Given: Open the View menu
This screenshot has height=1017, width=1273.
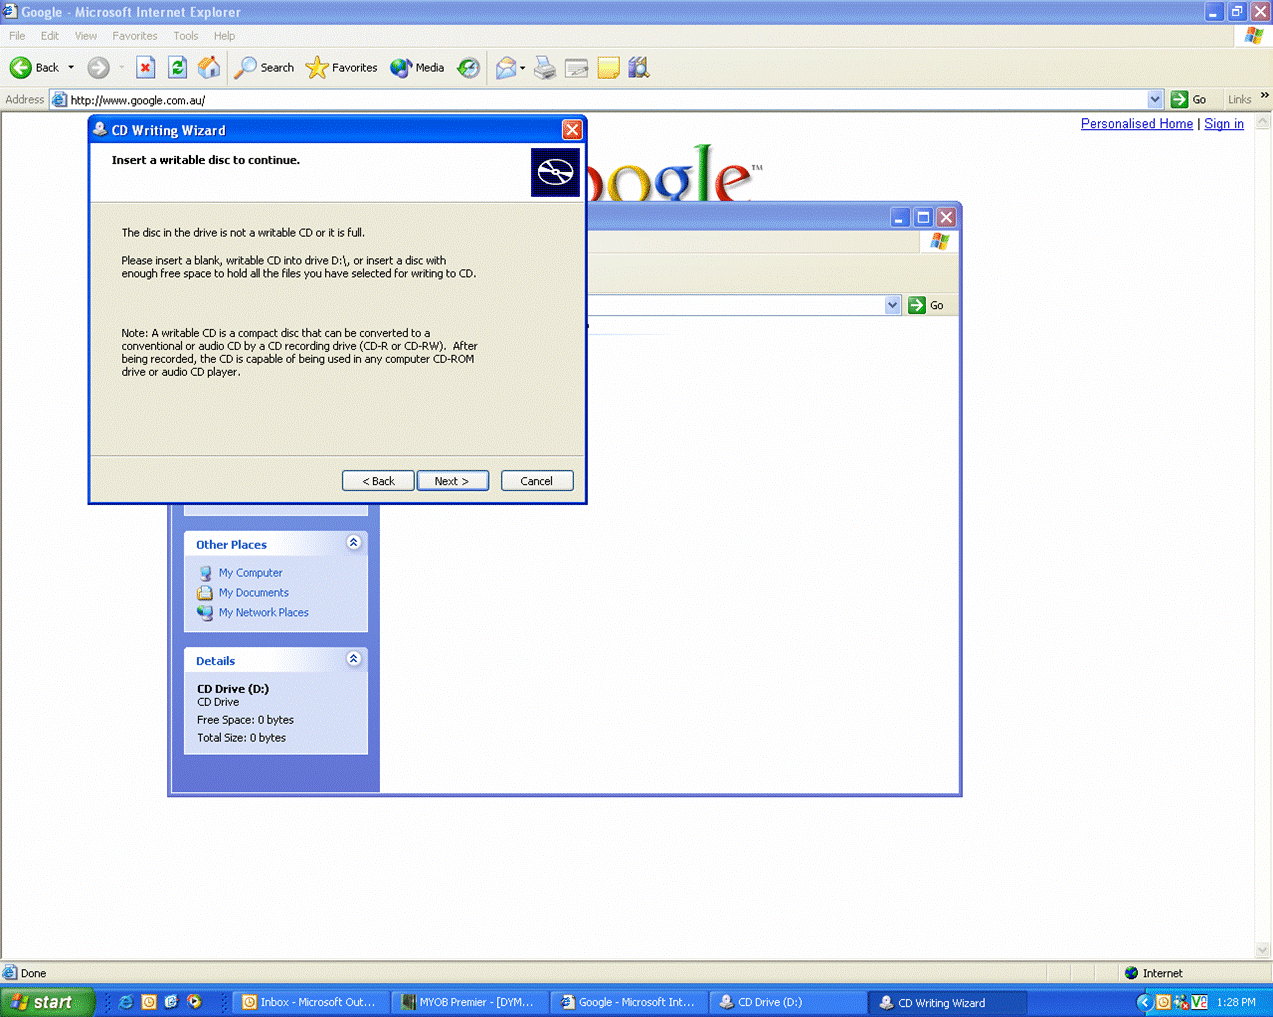Looking at the screenshot, I should click(86, 36).
